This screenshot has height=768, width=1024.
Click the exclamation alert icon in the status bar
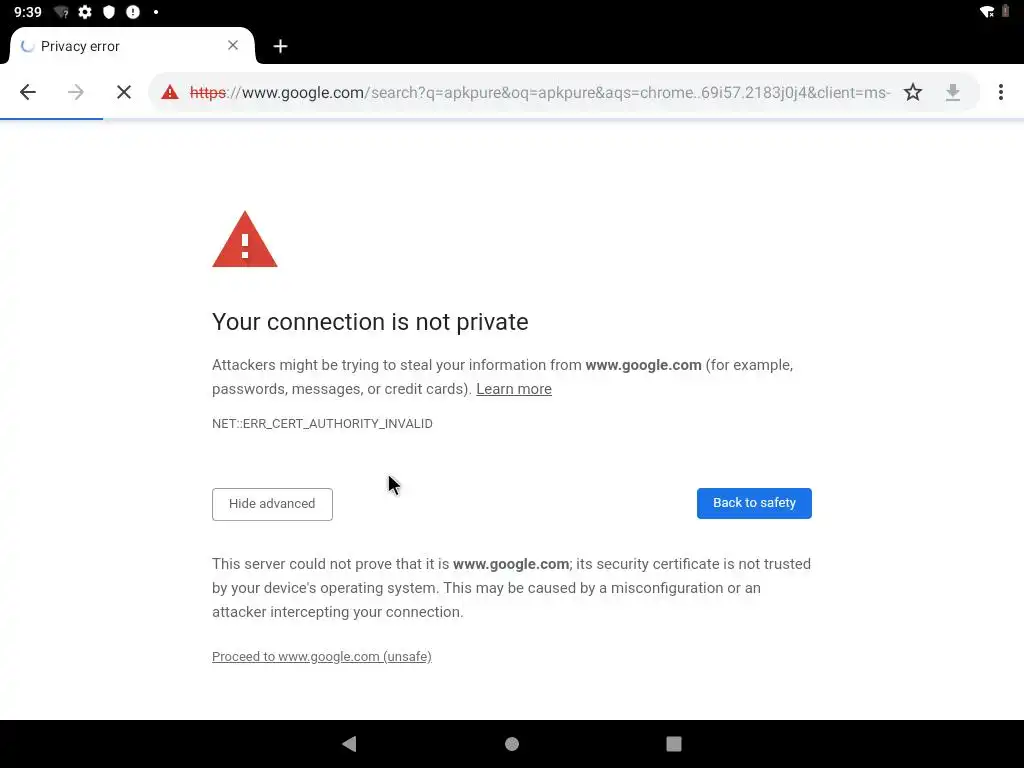(133, 12)
